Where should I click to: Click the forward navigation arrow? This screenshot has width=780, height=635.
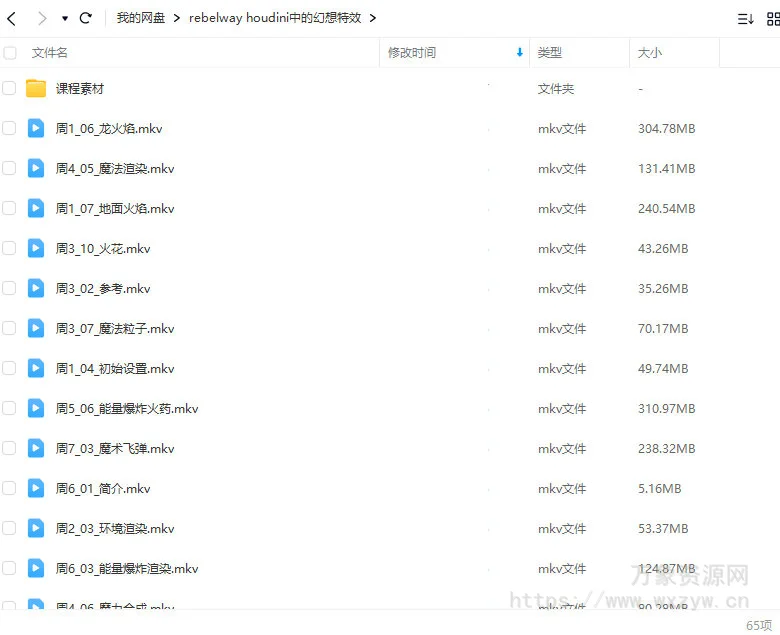coord(41,18)
